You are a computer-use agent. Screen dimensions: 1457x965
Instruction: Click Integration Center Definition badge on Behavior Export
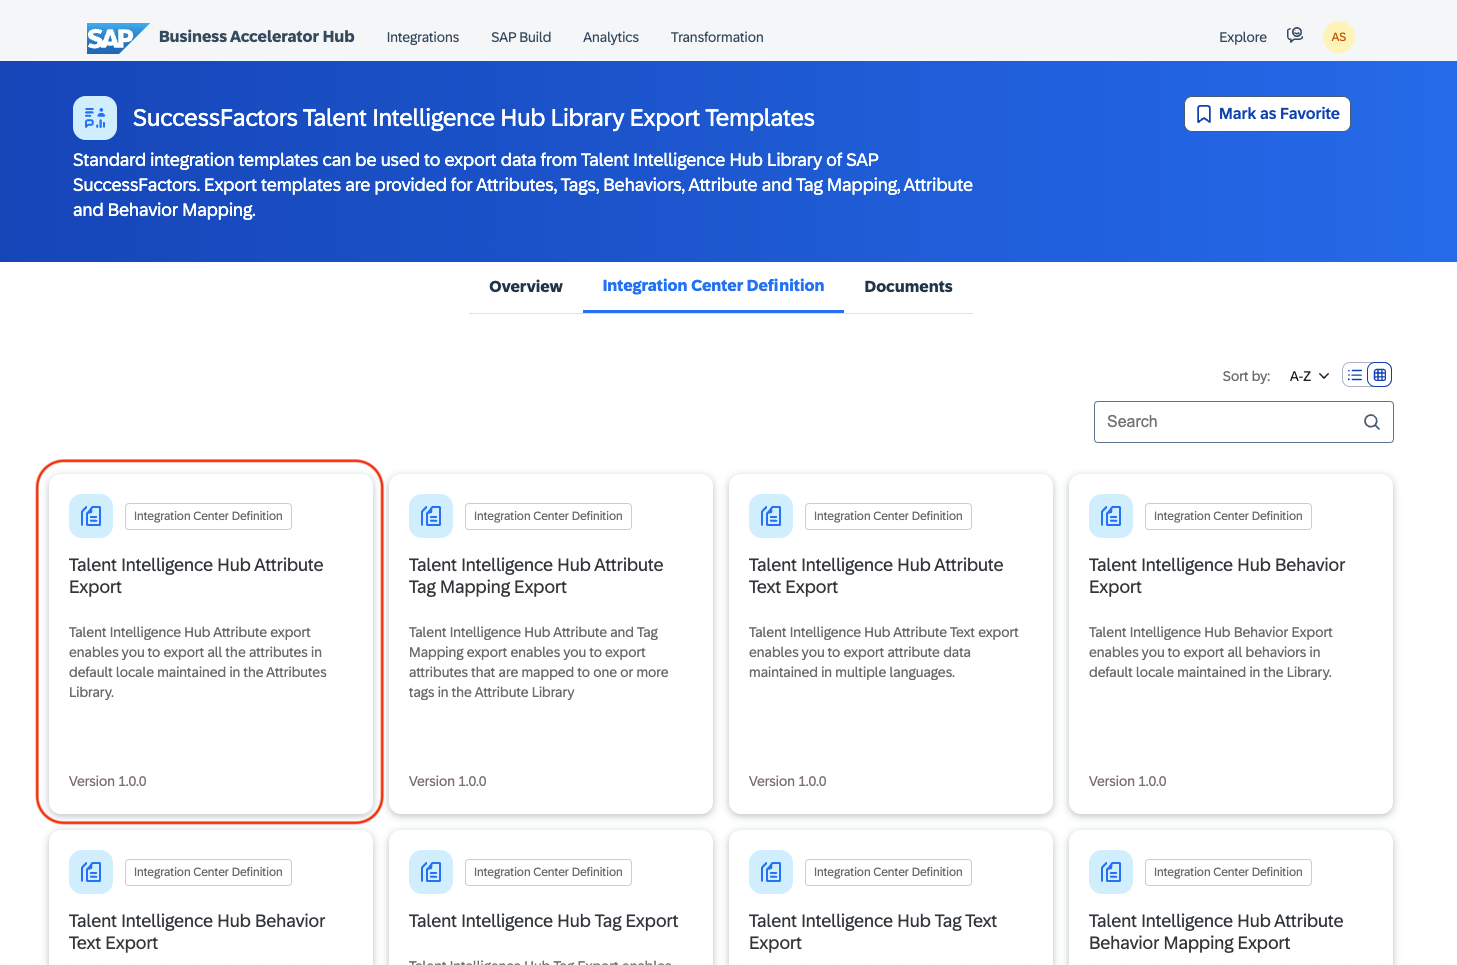(x=1228, y=516)
